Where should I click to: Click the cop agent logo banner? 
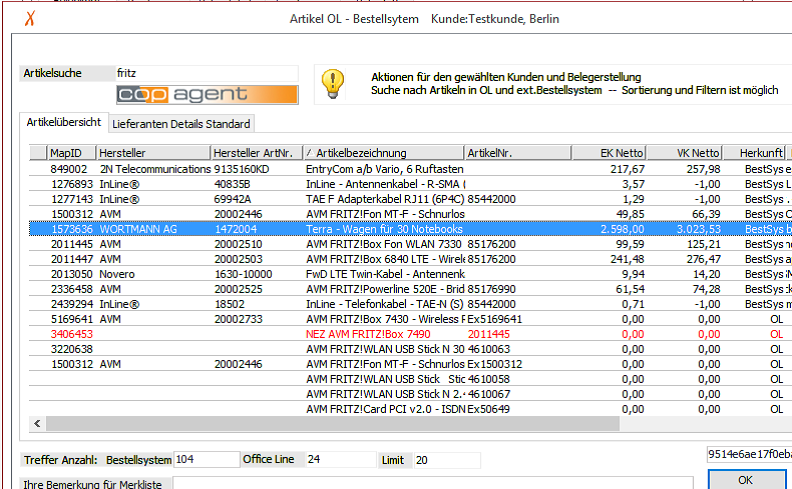coord(207,94)
